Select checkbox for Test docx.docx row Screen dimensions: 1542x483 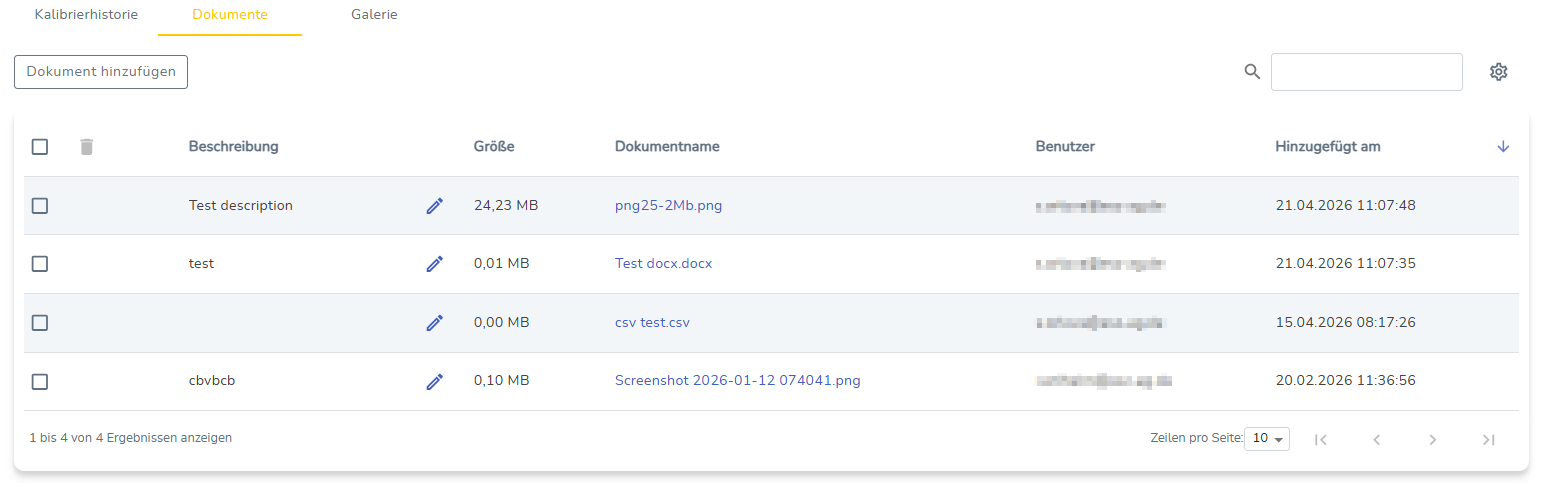tap(40, 264)
